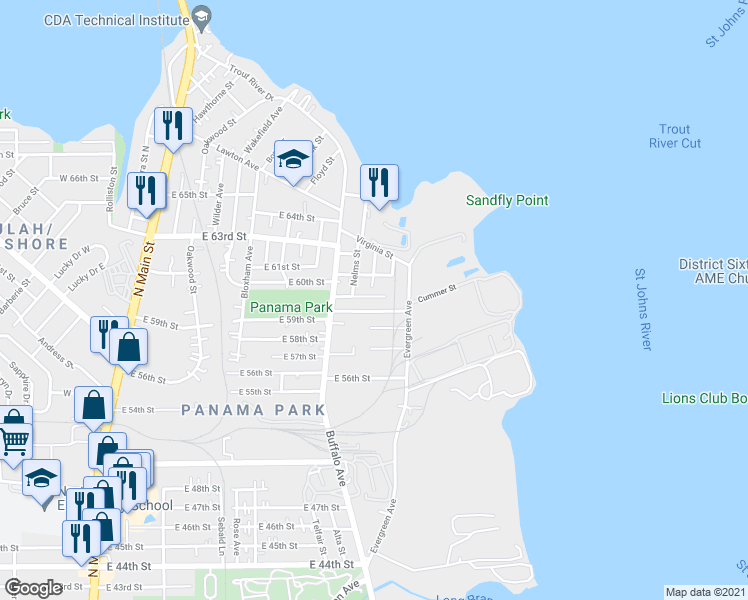Click the E 61st St label
748x600 pixels.
pyautogui.click(x=282, y=267)
